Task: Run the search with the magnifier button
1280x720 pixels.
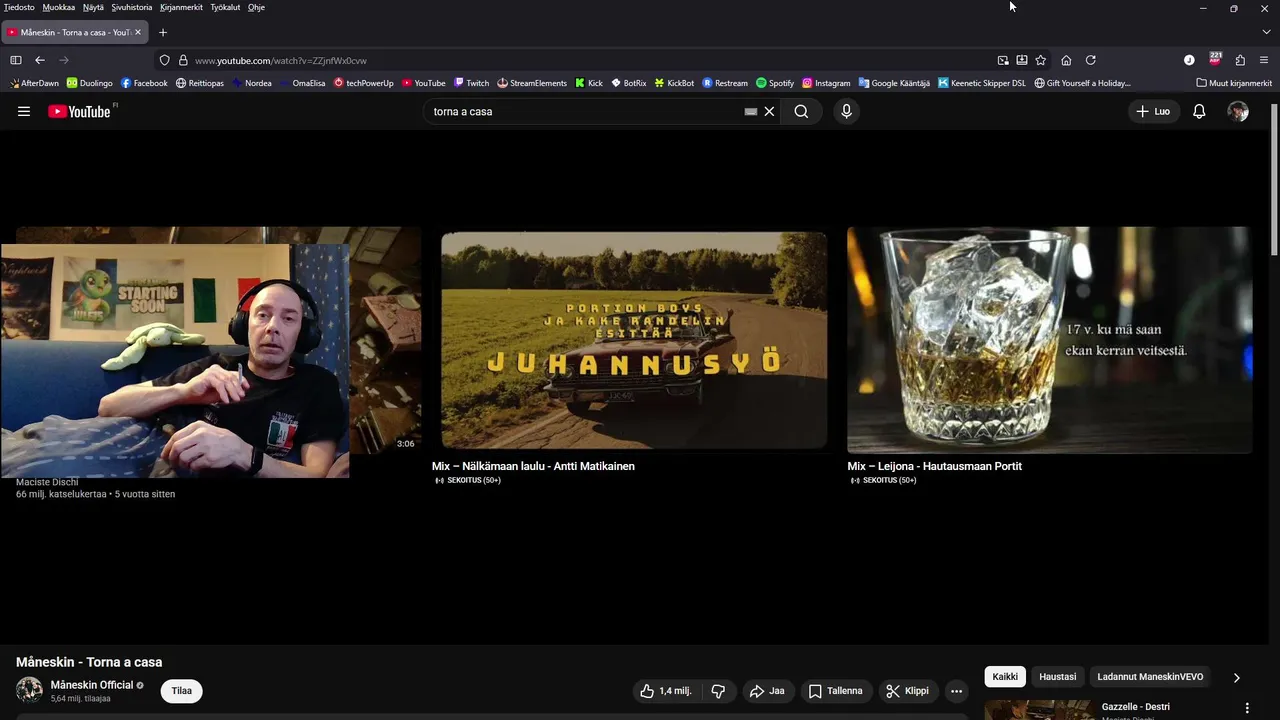Action: pos(801,112)
